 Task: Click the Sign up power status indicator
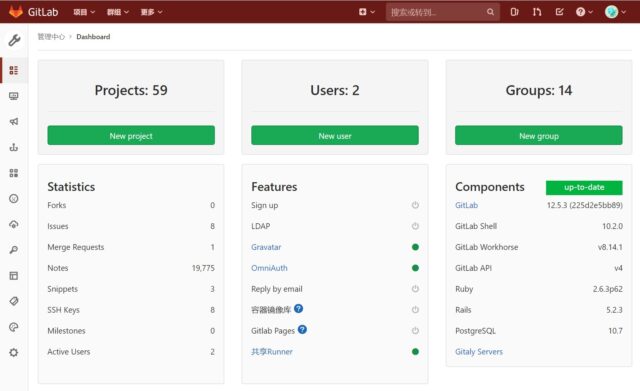pos(415,205)
